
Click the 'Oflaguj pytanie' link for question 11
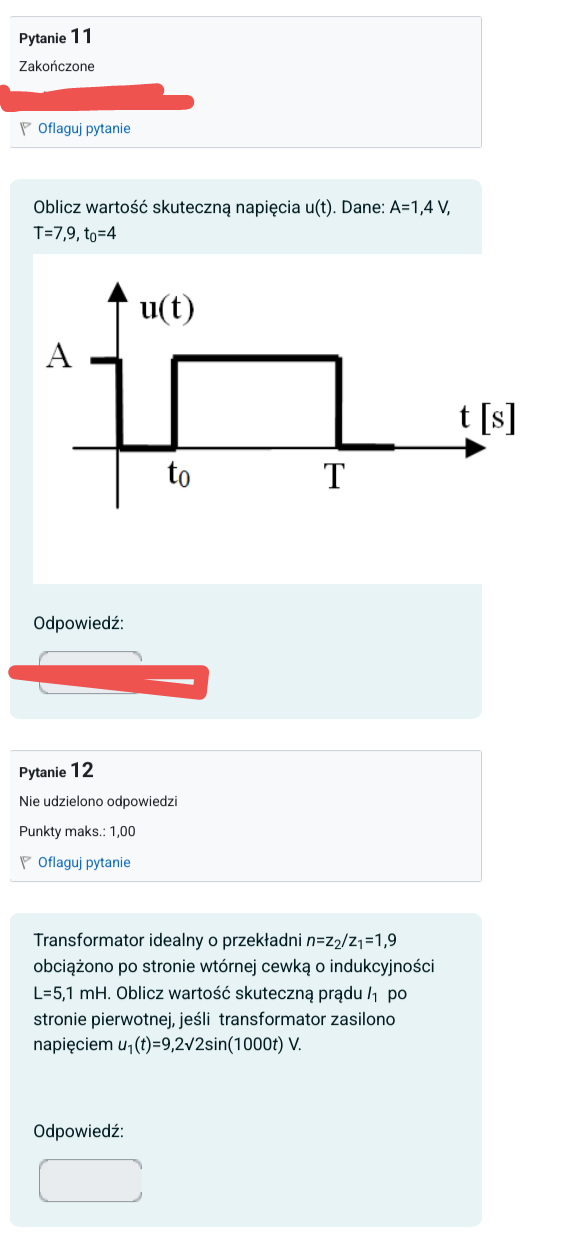(84, 128)
